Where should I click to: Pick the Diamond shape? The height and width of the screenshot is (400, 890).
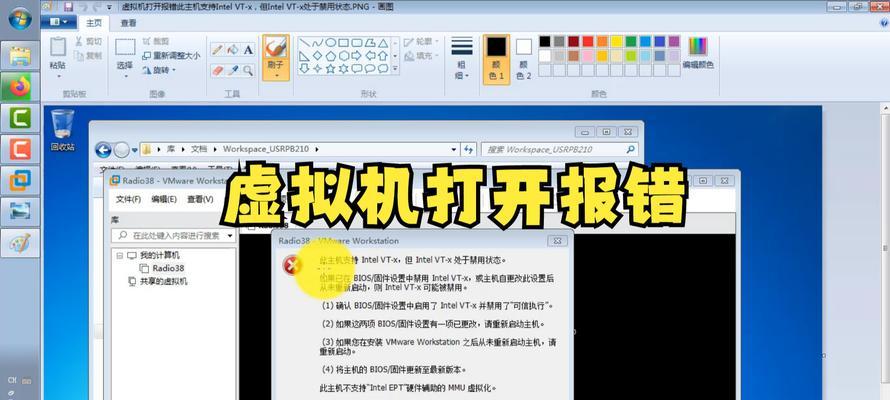pyautogui.click(x=317, y=56)
